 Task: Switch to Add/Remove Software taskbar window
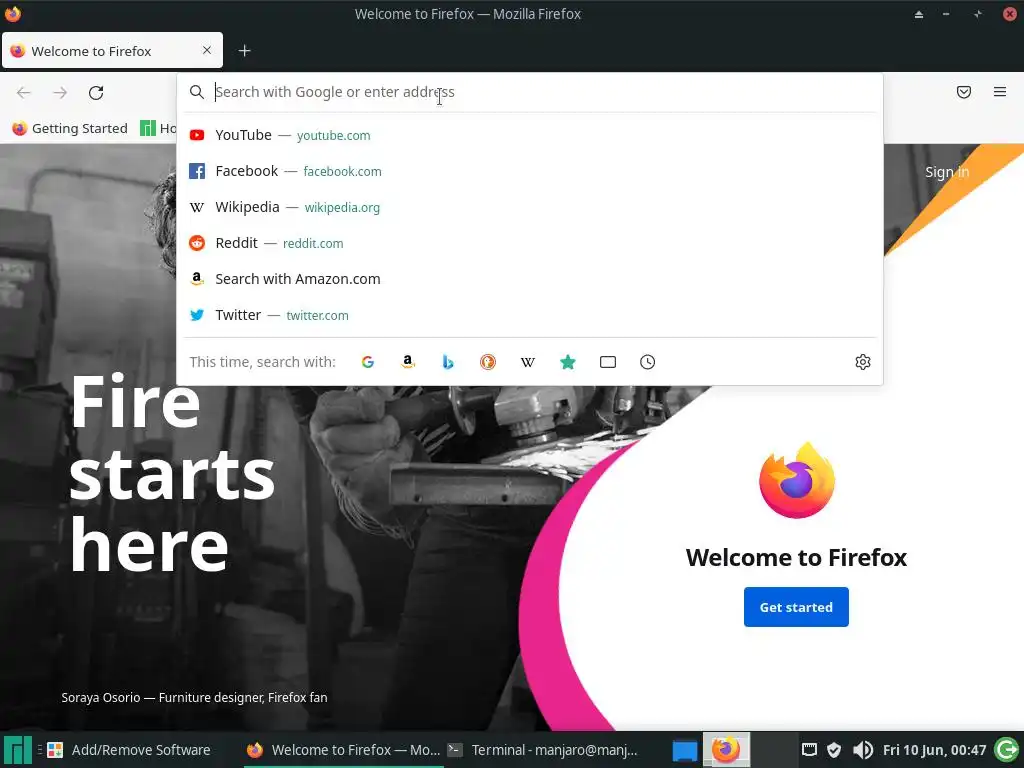point(130,750)
